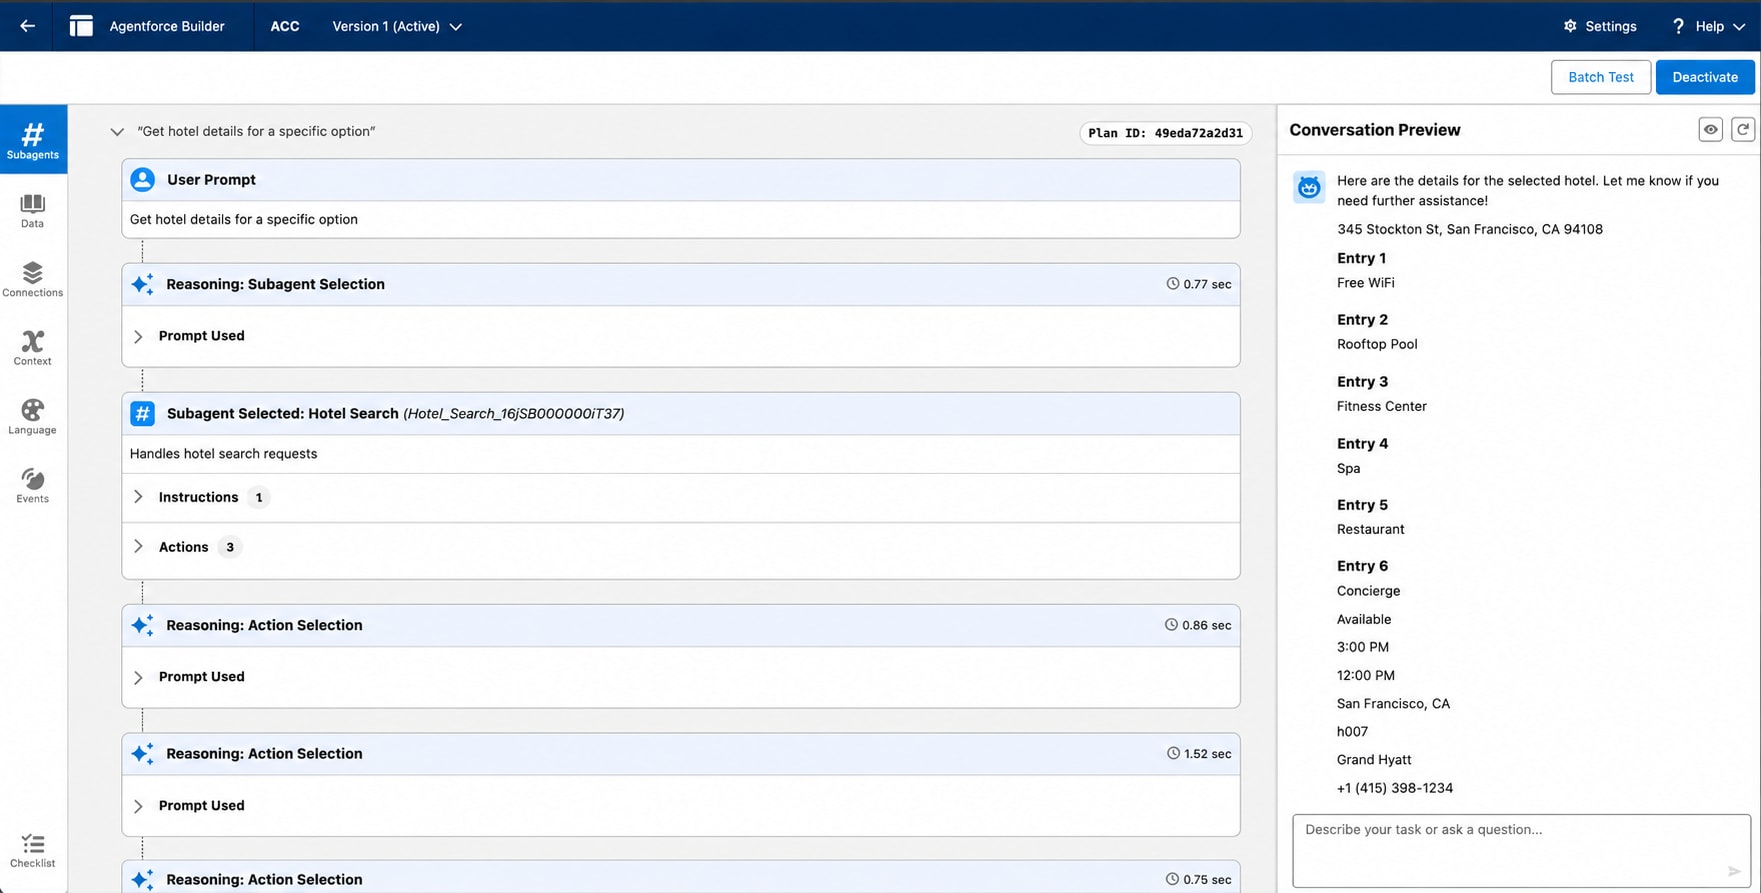Viewport: 1761px width, 893px height.
Task: Click sparkle icon of 0.75 sec Action Selection
Action: pos(143,879)
